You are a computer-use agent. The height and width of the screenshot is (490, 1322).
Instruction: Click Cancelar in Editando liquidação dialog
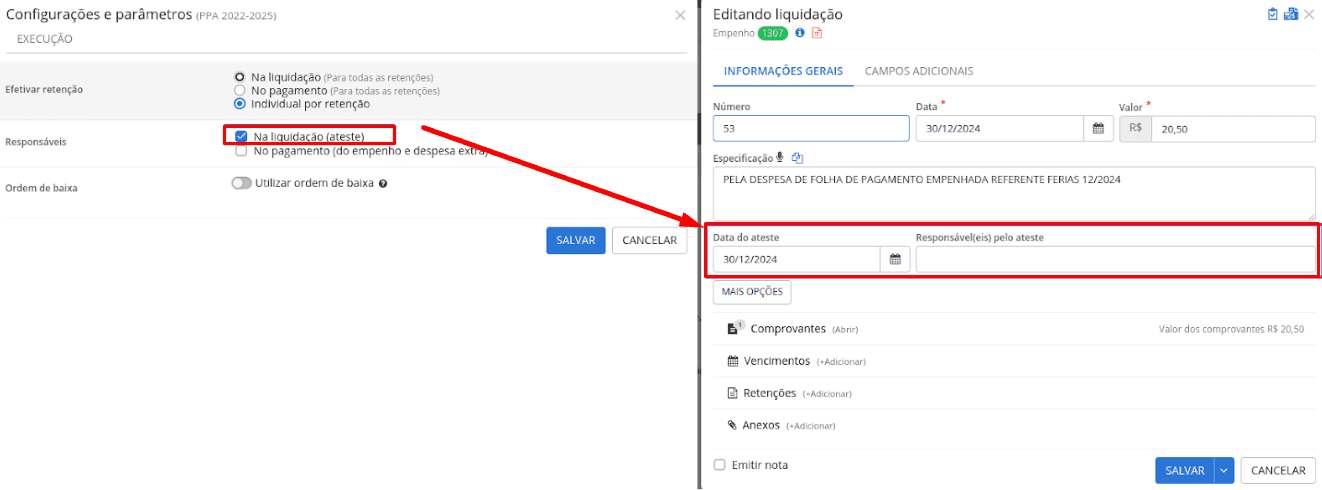1278,470
